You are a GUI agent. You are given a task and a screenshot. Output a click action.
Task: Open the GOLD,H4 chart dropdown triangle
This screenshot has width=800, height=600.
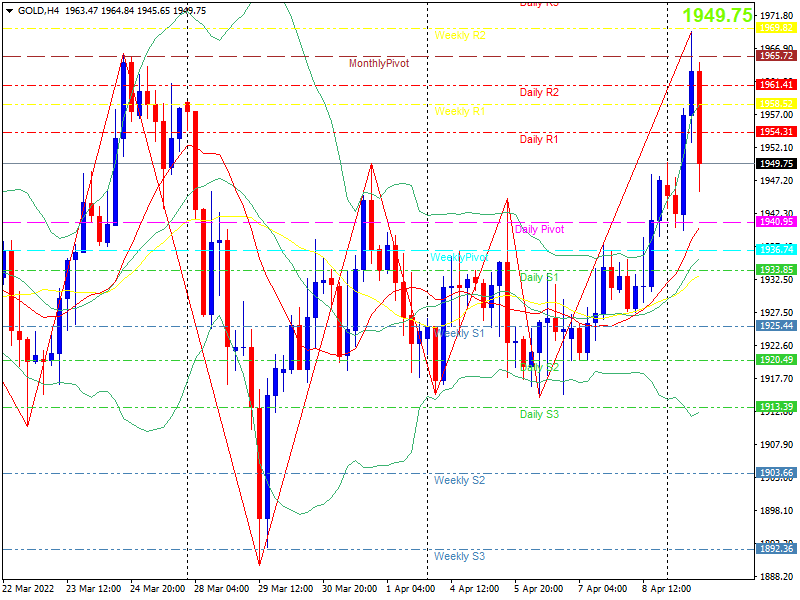point(9,11)
